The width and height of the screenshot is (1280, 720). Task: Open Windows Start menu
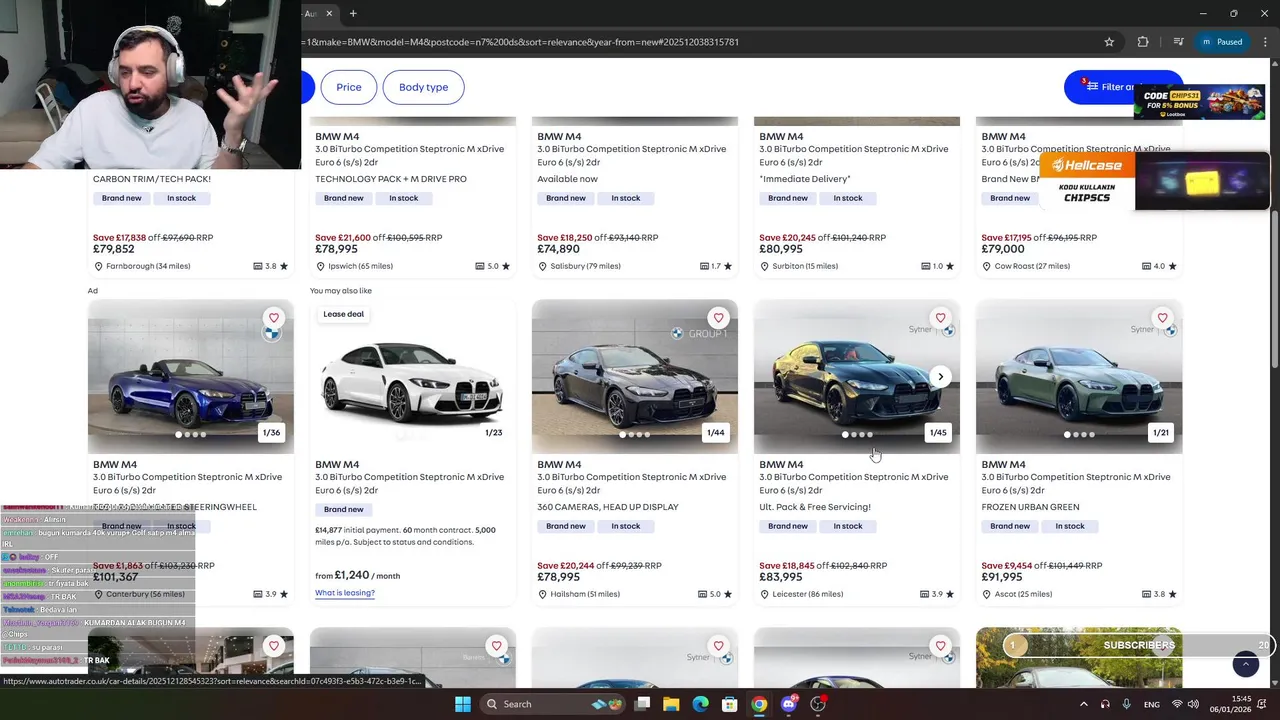coord(462,704)
